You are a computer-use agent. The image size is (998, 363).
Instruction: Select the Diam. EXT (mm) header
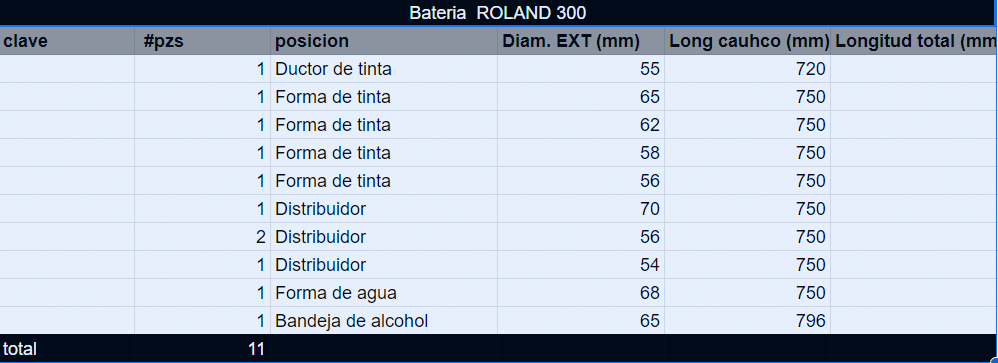[x=581, y=41]
